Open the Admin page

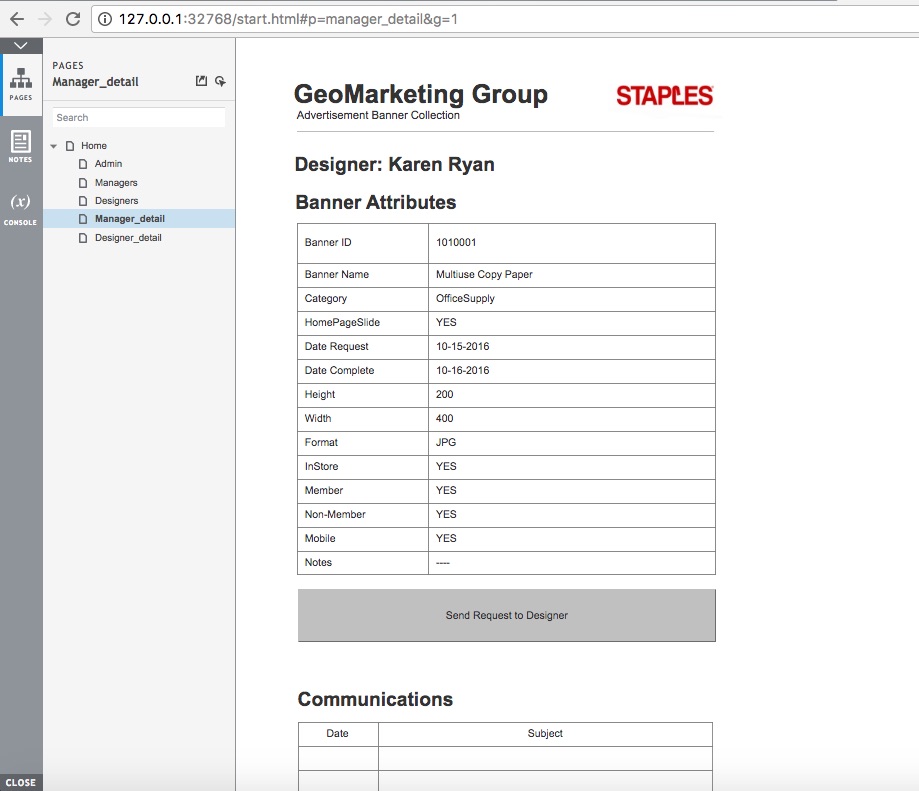[x=108, y=164]
